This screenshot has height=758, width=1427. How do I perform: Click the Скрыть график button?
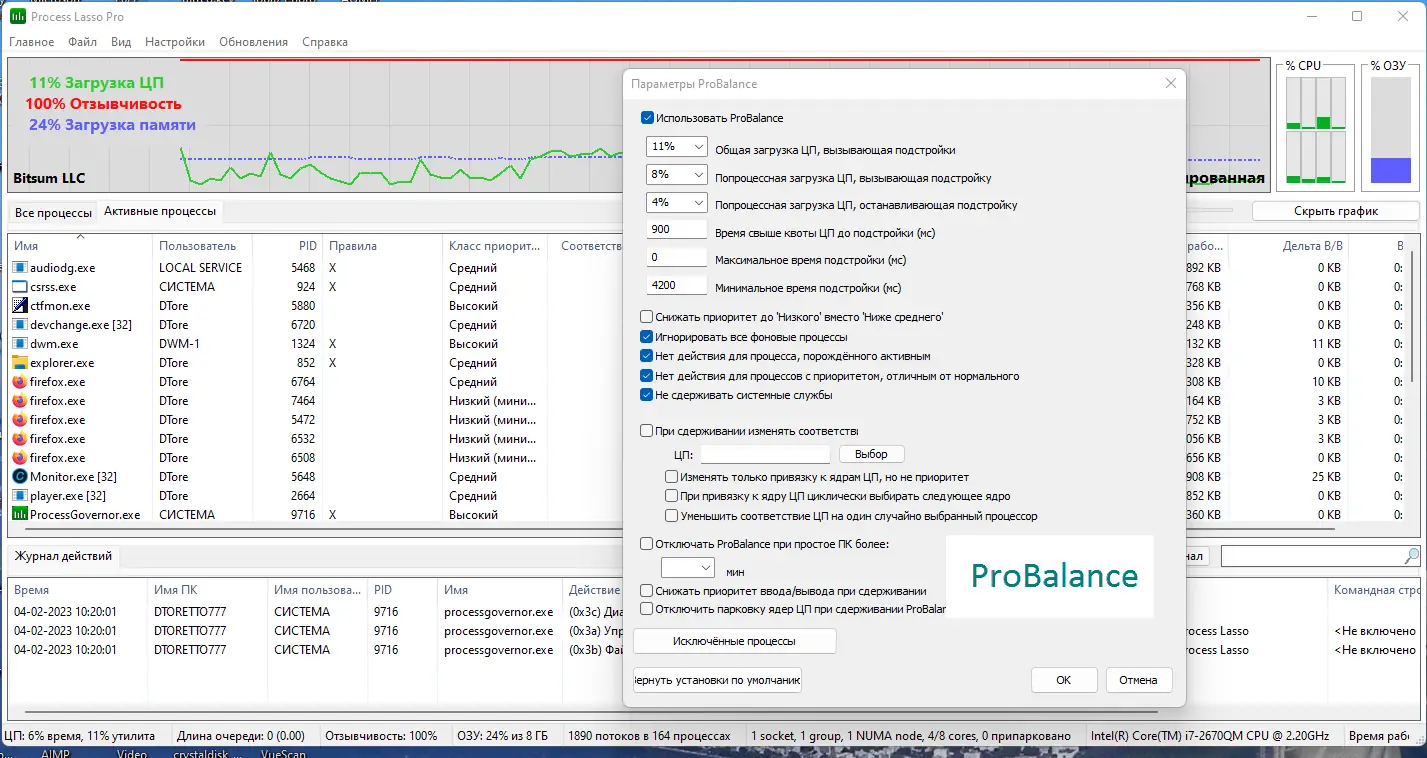pos(1335,211)
